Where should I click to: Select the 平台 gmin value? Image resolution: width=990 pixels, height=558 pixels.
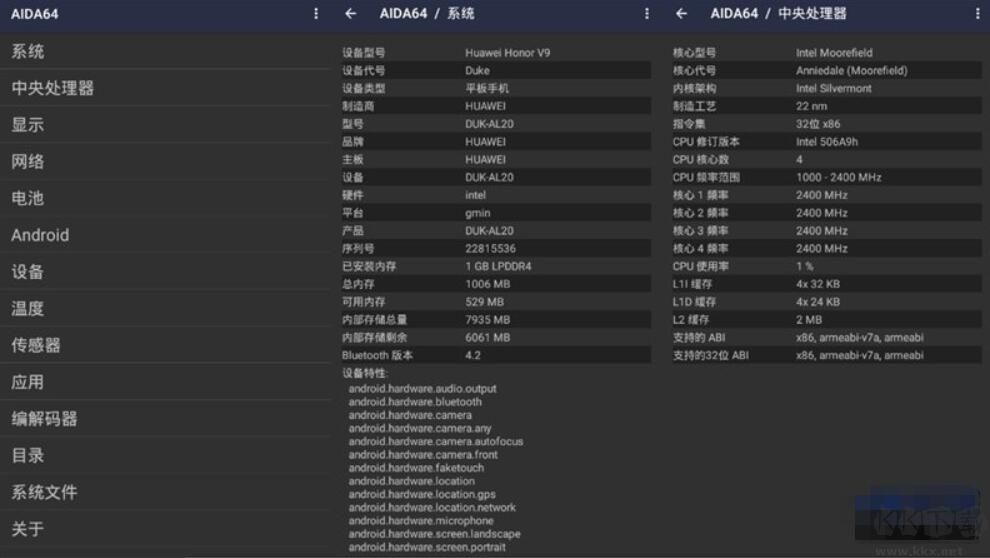(477, 213)
